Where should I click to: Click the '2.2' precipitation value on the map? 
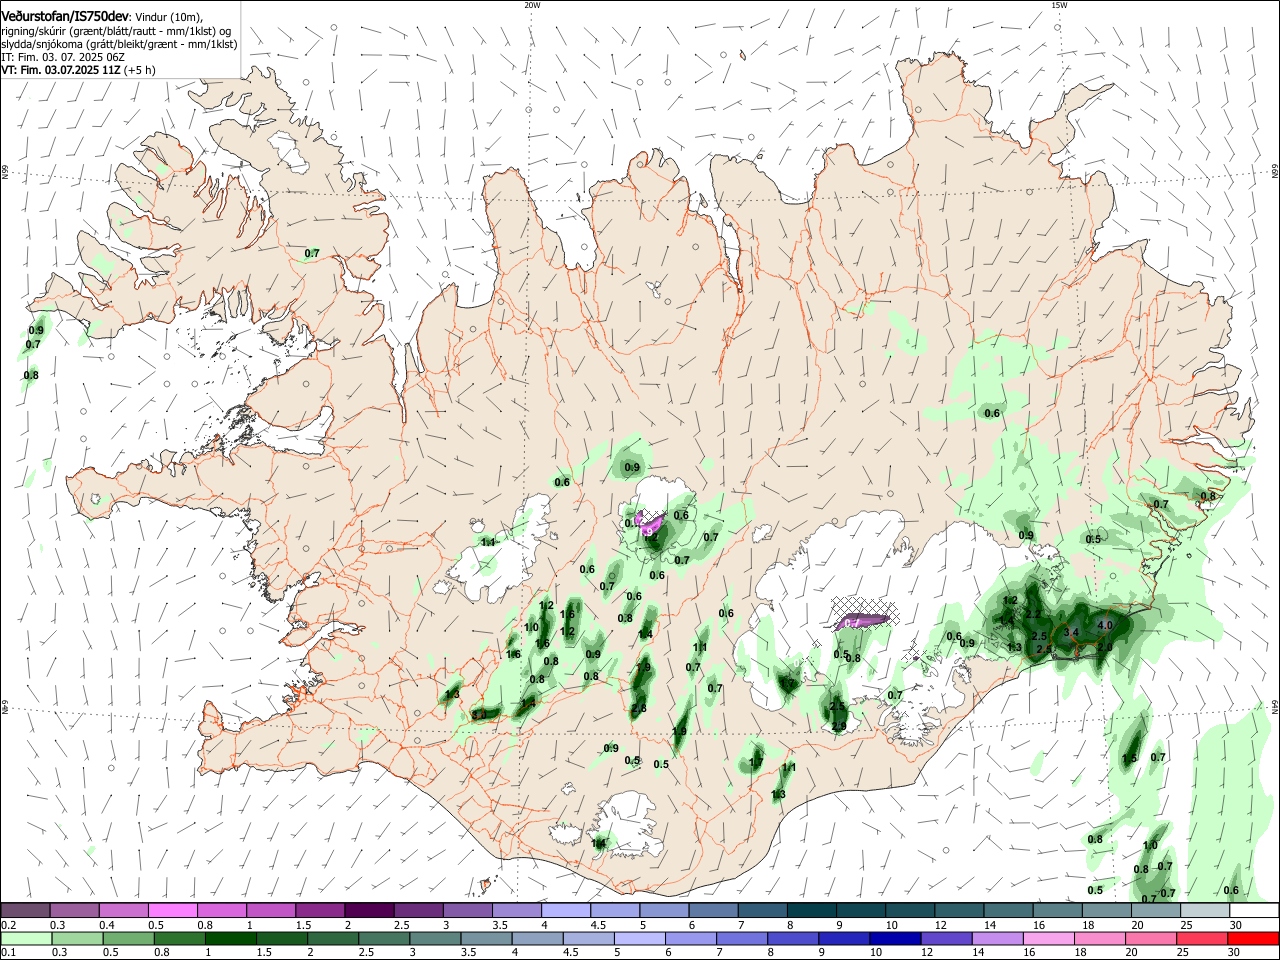pyautogui.click(x=1034, y=614)
